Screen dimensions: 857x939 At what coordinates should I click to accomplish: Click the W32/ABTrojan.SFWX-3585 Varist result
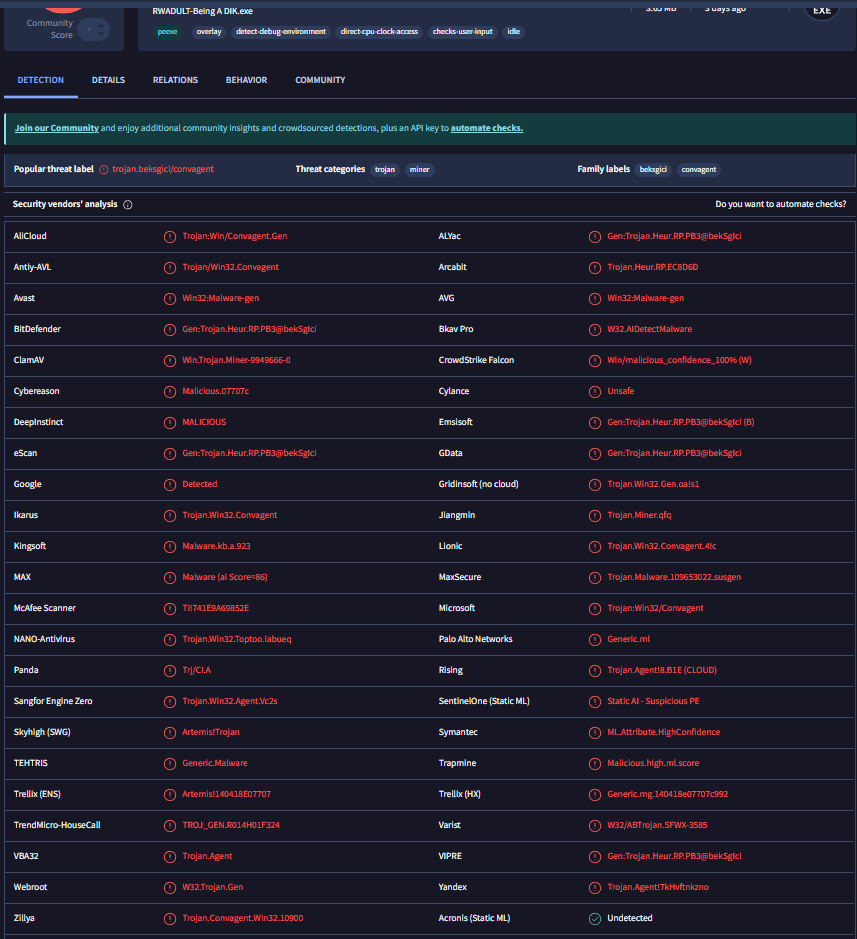click(x=657, y=825)
